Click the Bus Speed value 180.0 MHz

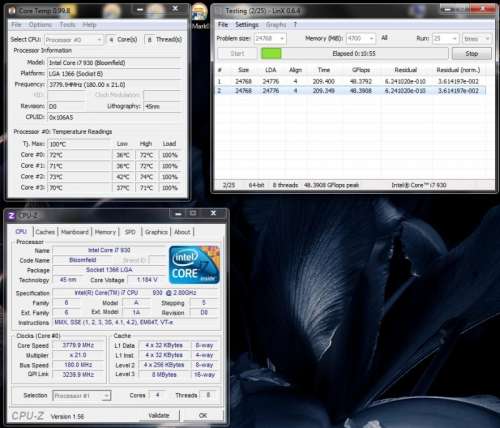78,365
